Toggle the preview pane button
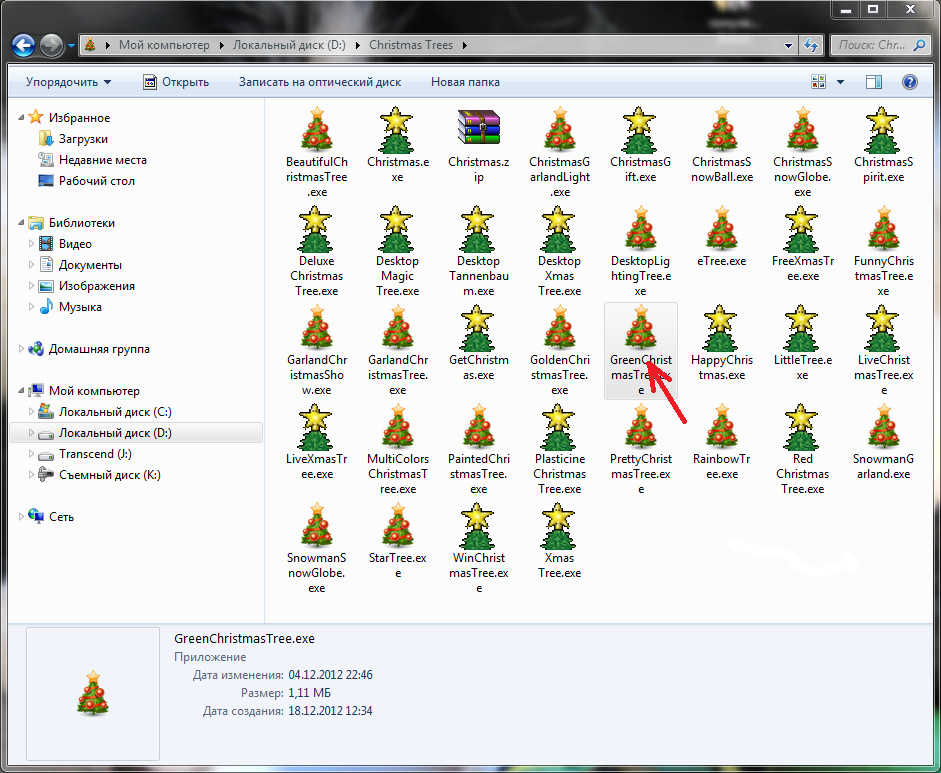Viewport: 941px width, 773px height. click(x=874, y=82)
